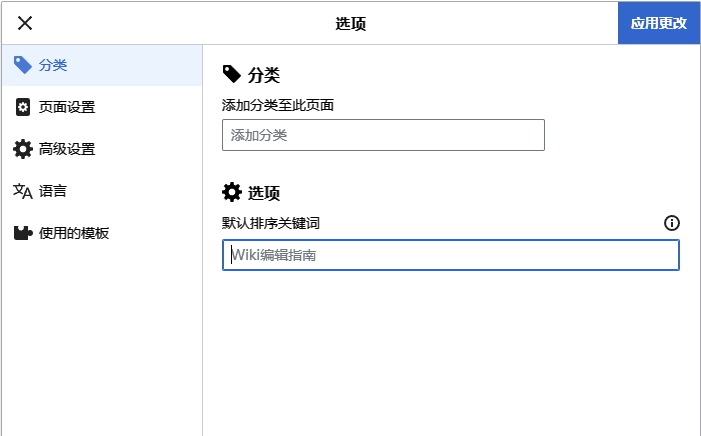Click the gear icon in the 选项 section heading

(232, 193)
